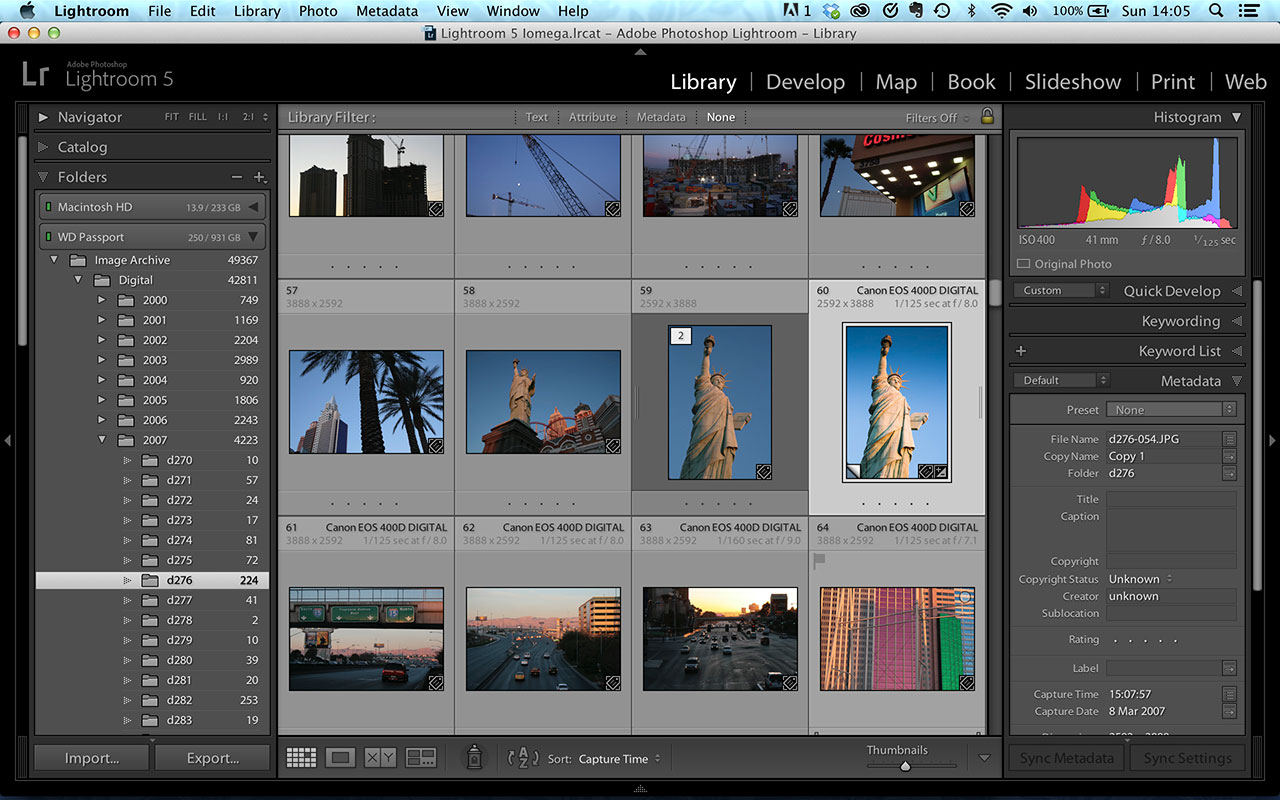The image size is (1280, 800).
Task: Click stack count badge 2 on photo 59
Action: click(x=681, y=336)
